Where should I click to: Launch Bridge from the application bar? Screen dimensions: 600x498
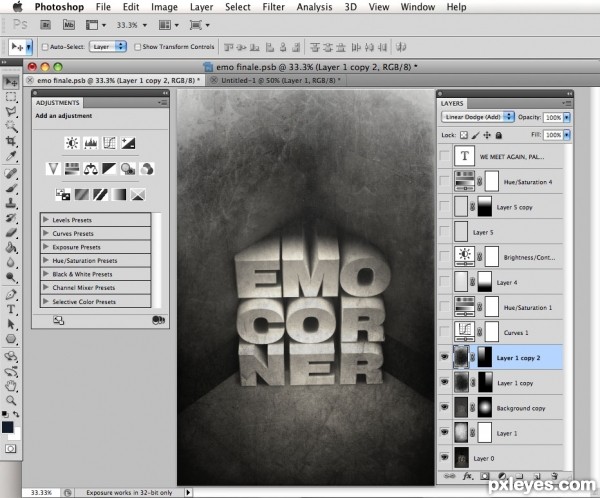tap(46, 25)
